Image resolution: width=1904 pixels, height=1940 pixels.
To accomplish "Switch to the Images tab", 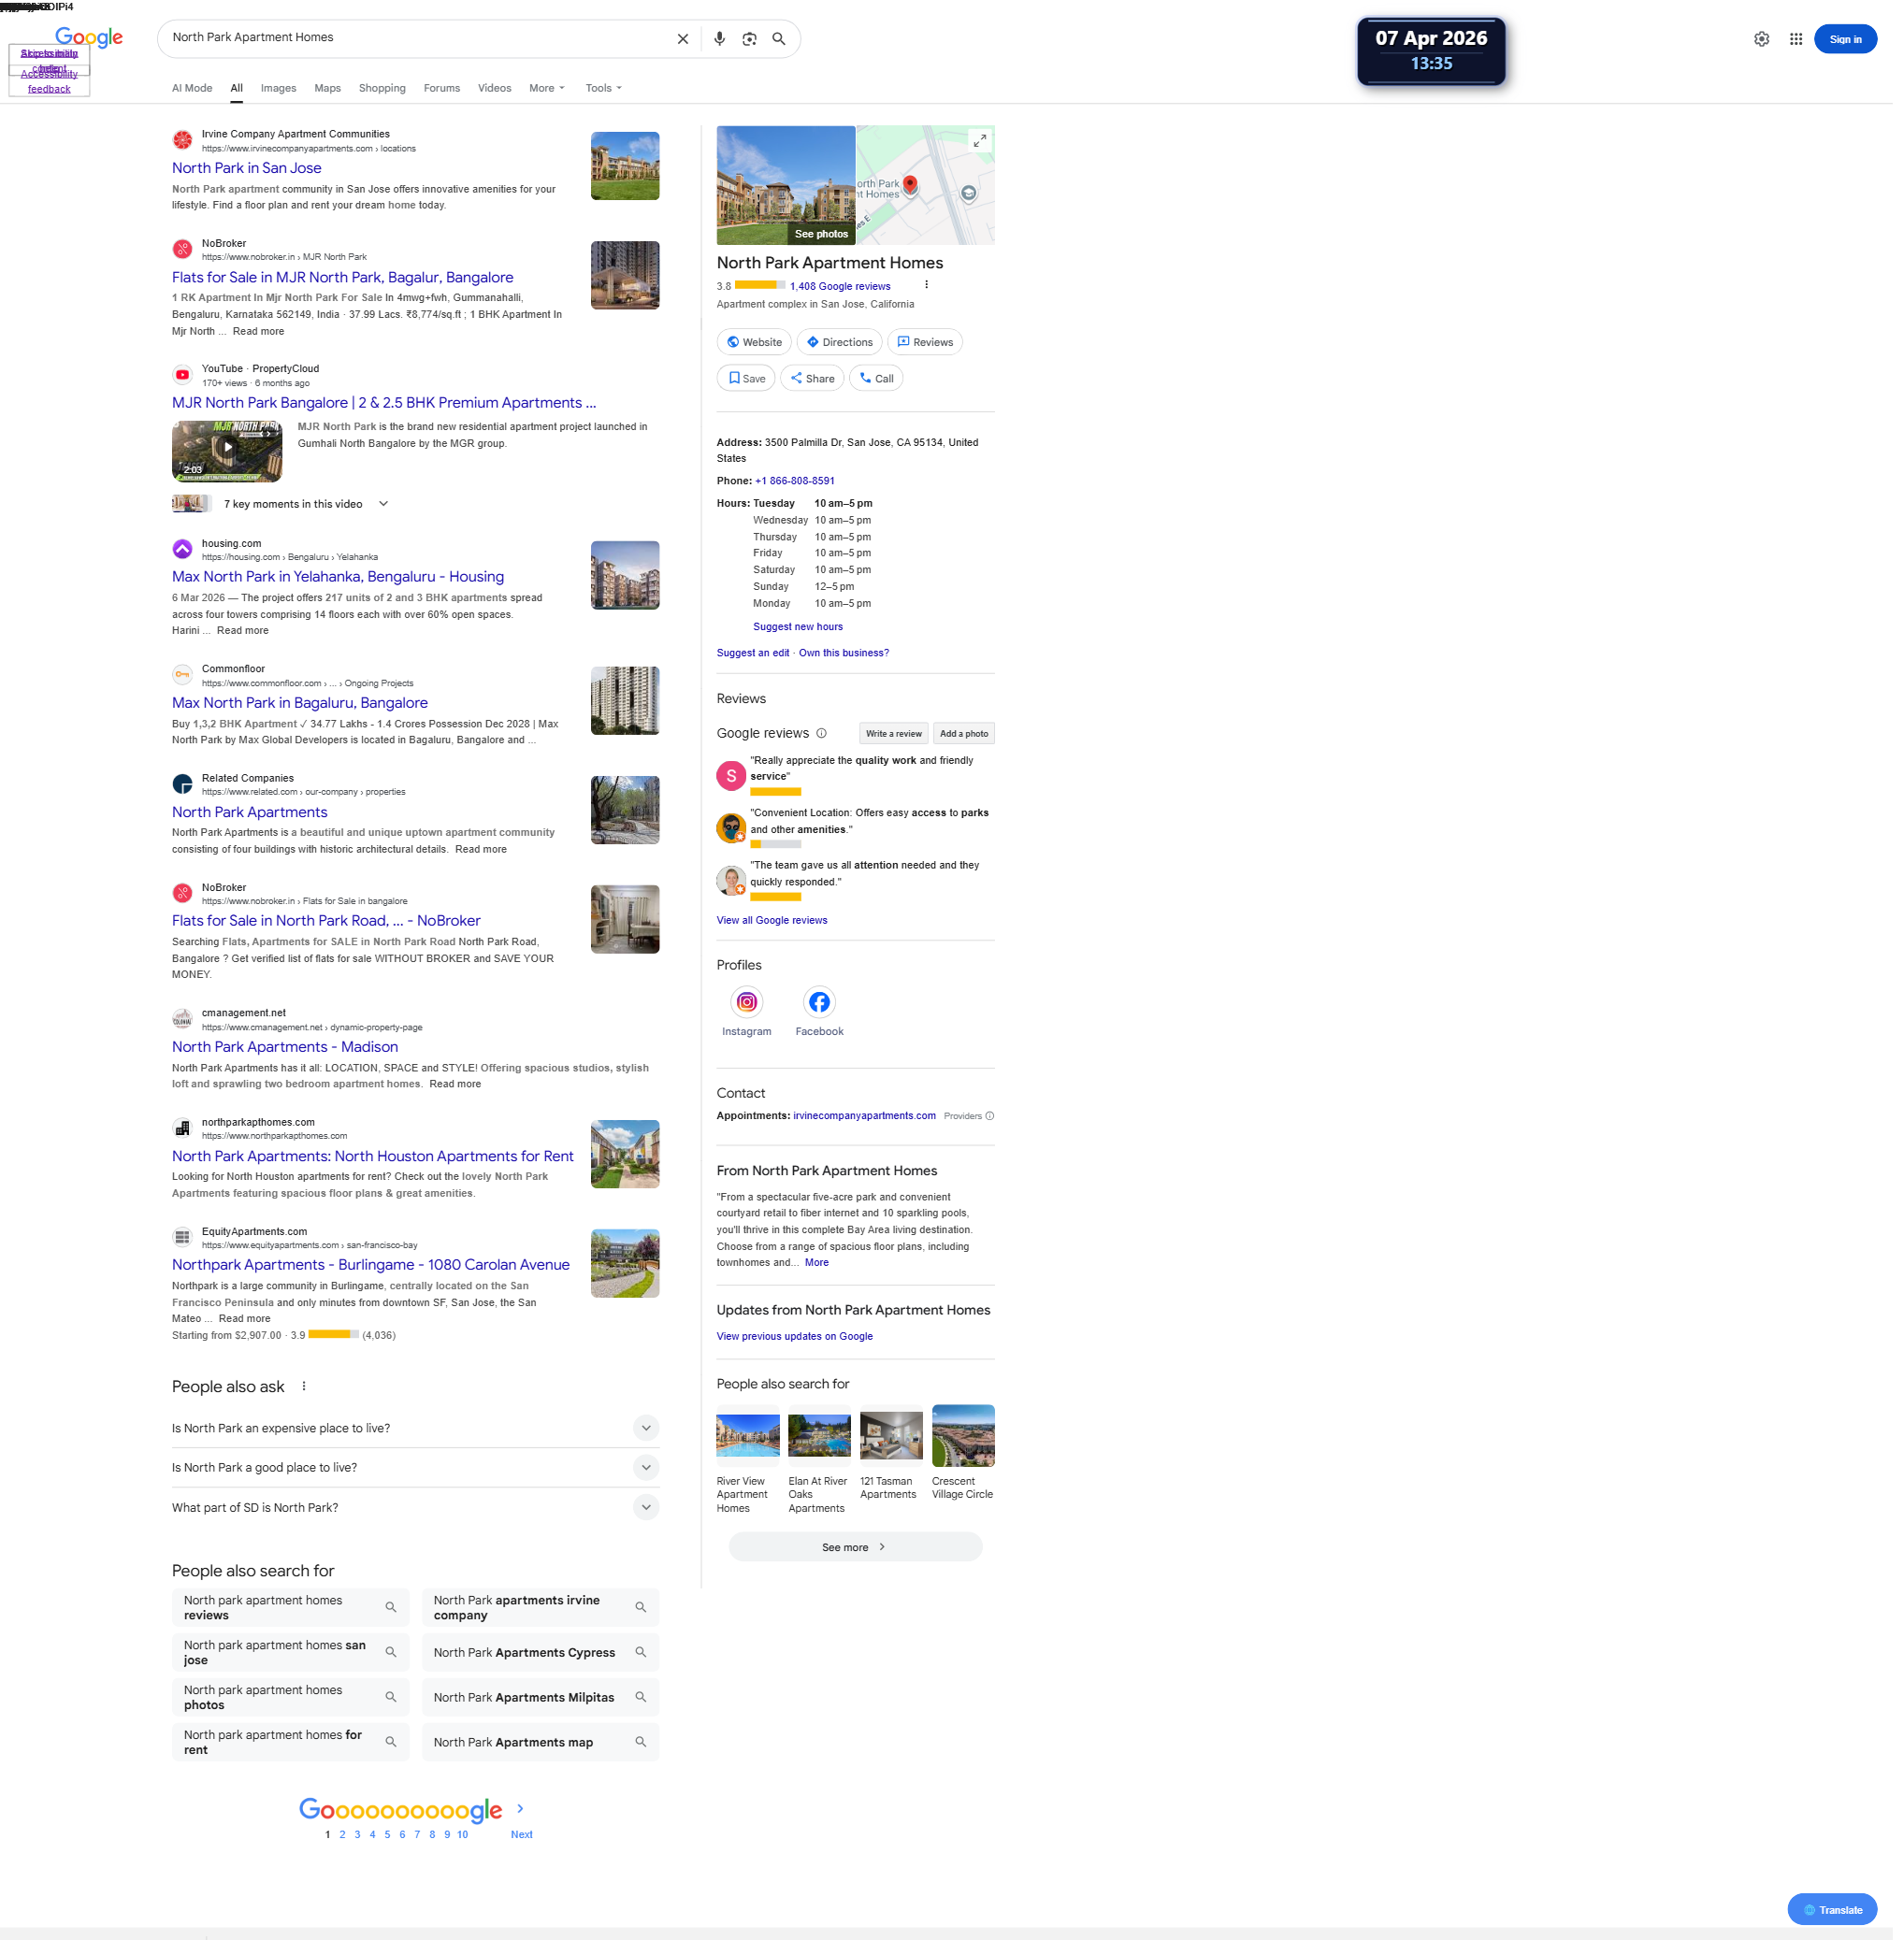I will 278,88.
